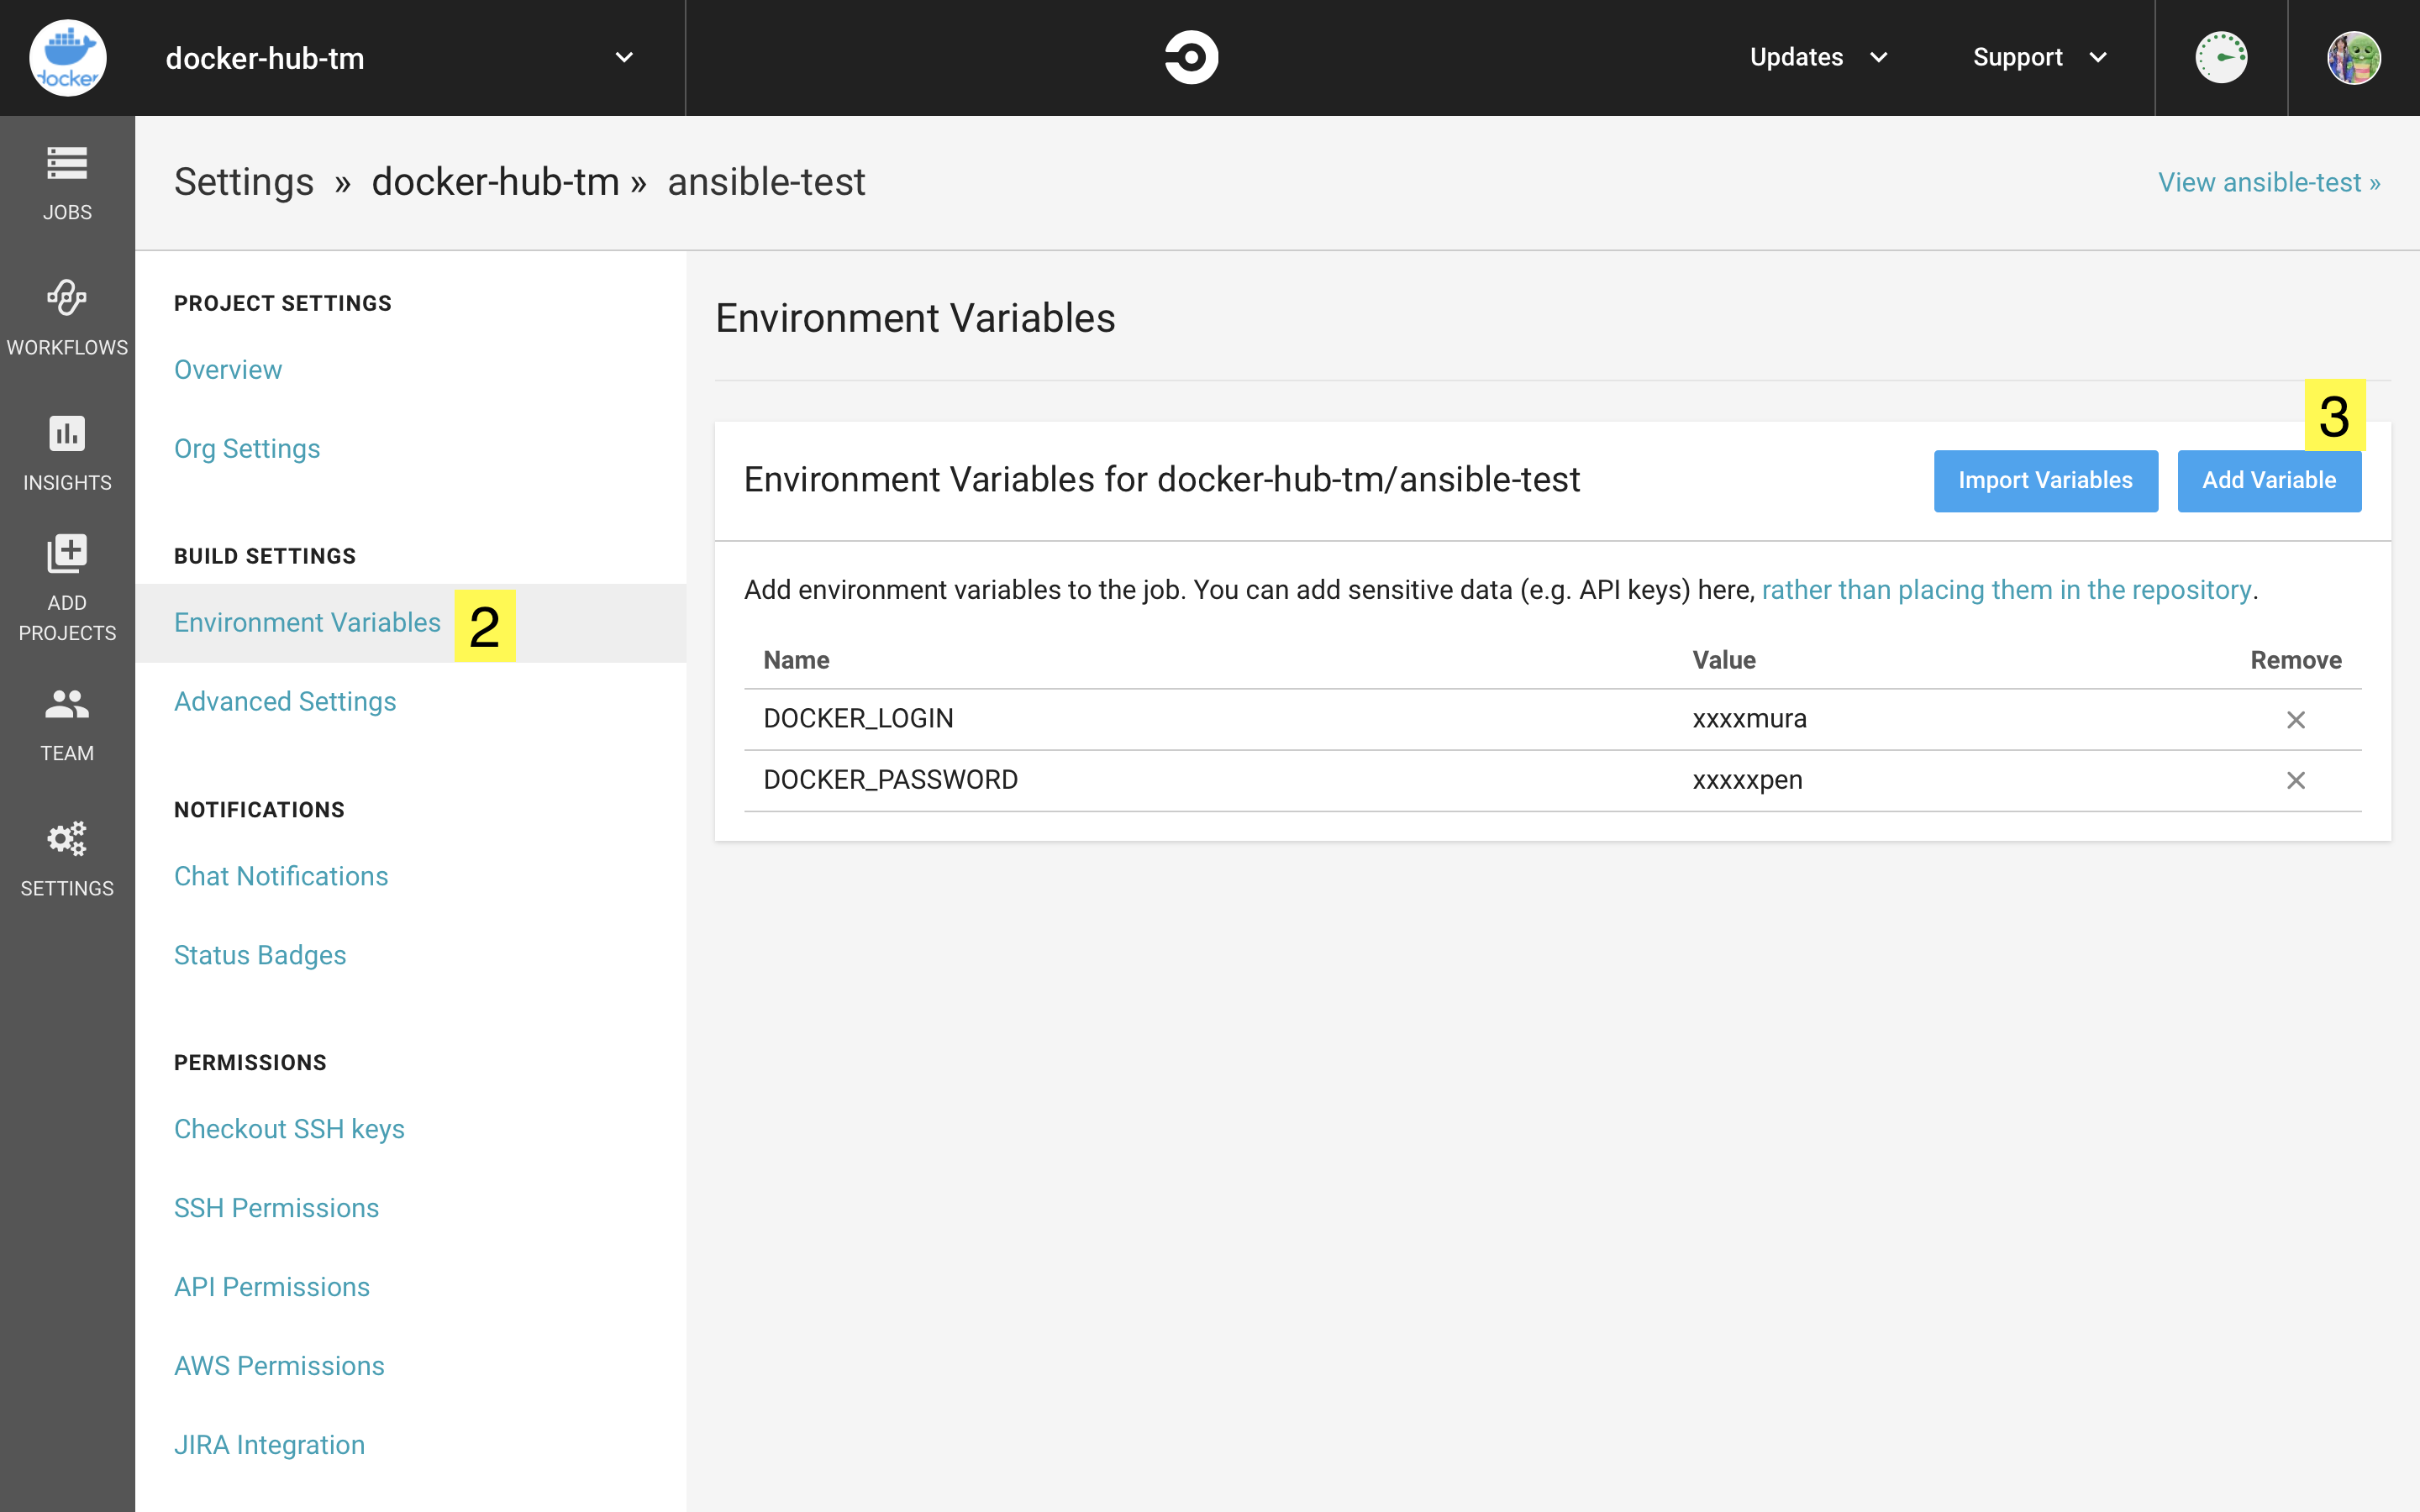This screenshot has width=2420, height=1512.
Task: Follow the 'rather than placing them in the repository' link
Action: pyautogui.click(x=2006, y=590)
